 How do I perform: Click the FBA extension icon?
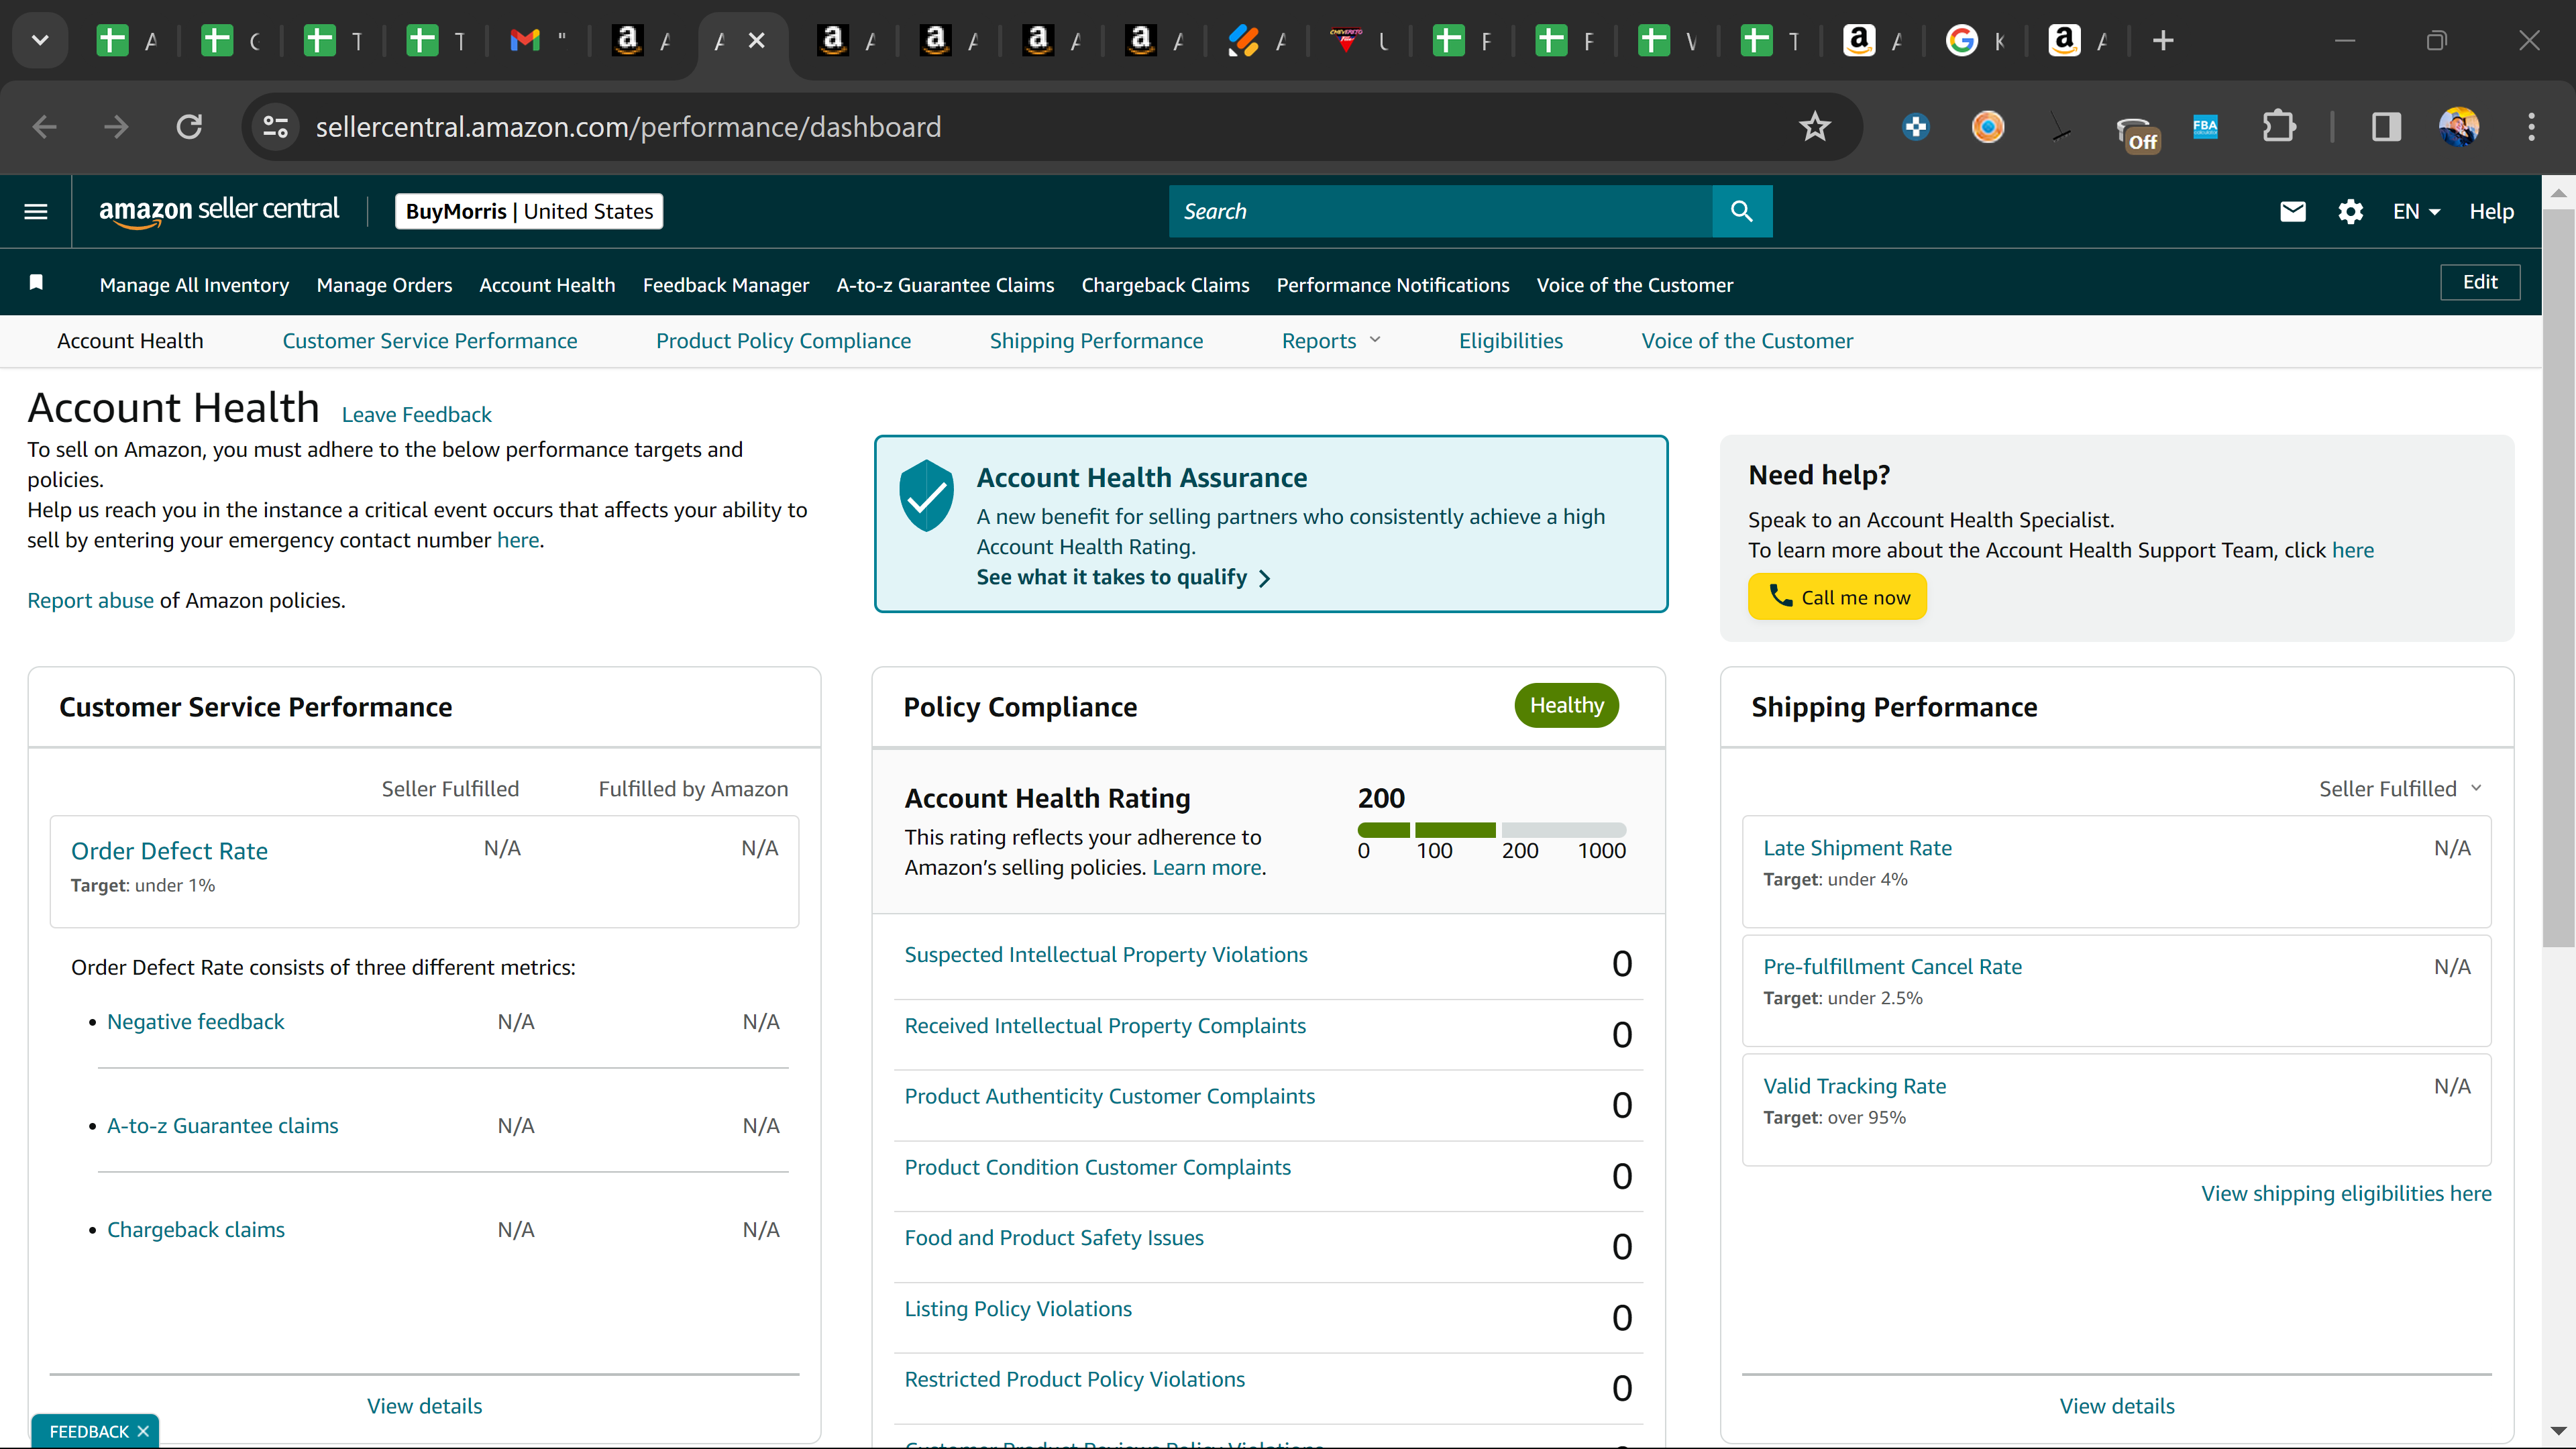pos(2205,127)
